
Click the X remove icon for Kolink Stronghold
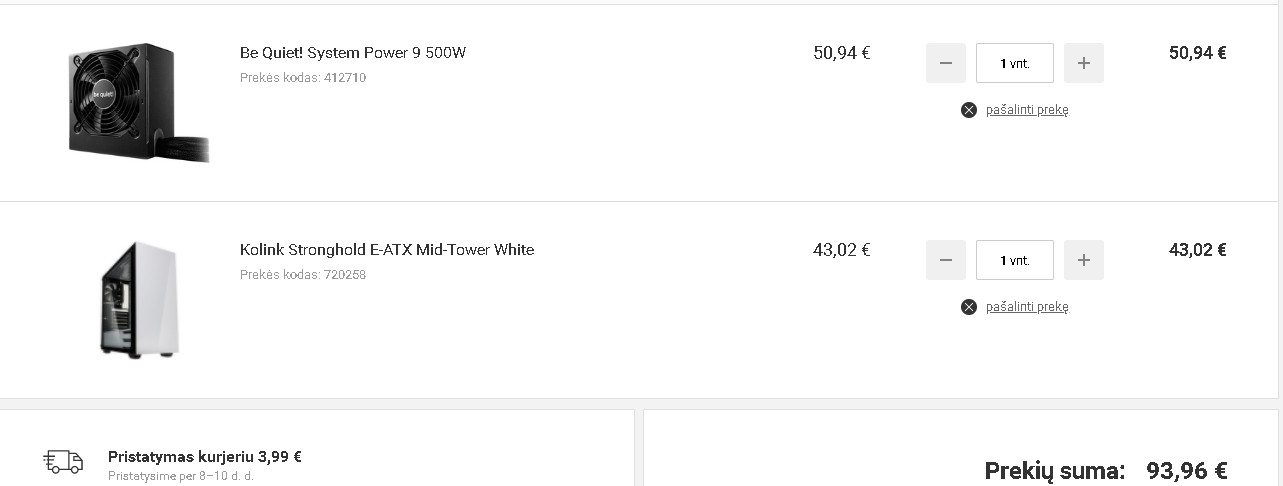click(969, 307)
